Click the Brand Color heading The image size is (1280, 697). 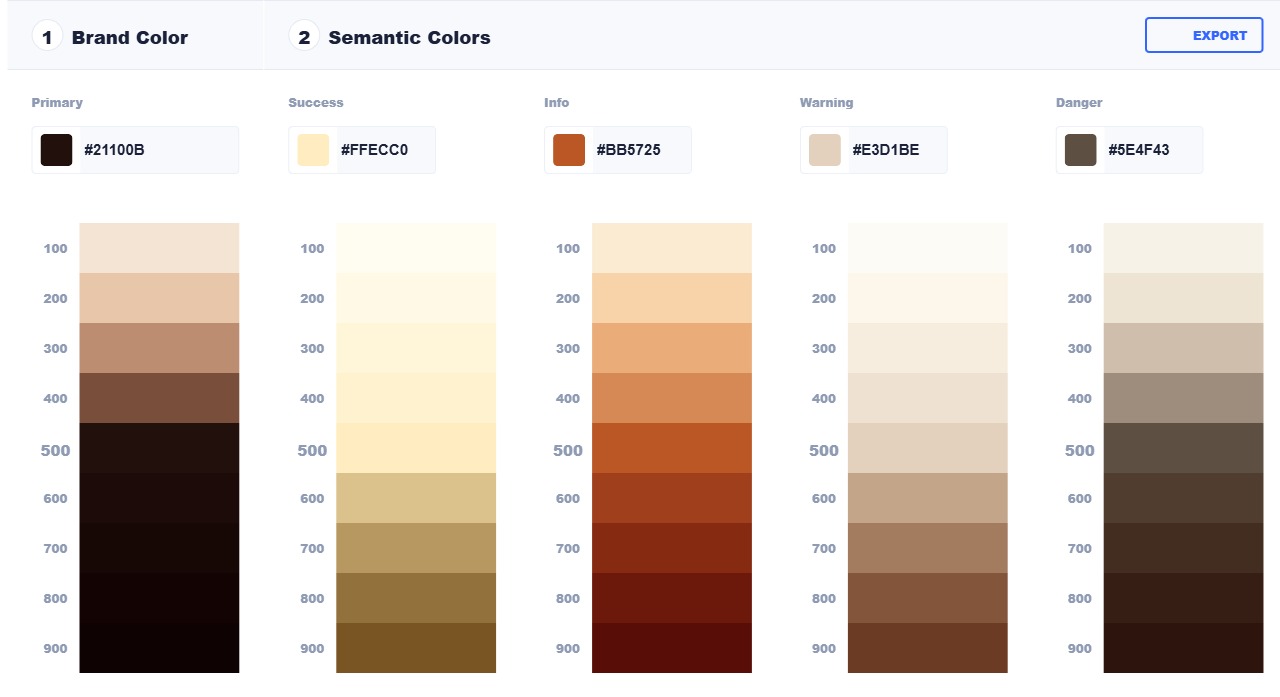129,37
